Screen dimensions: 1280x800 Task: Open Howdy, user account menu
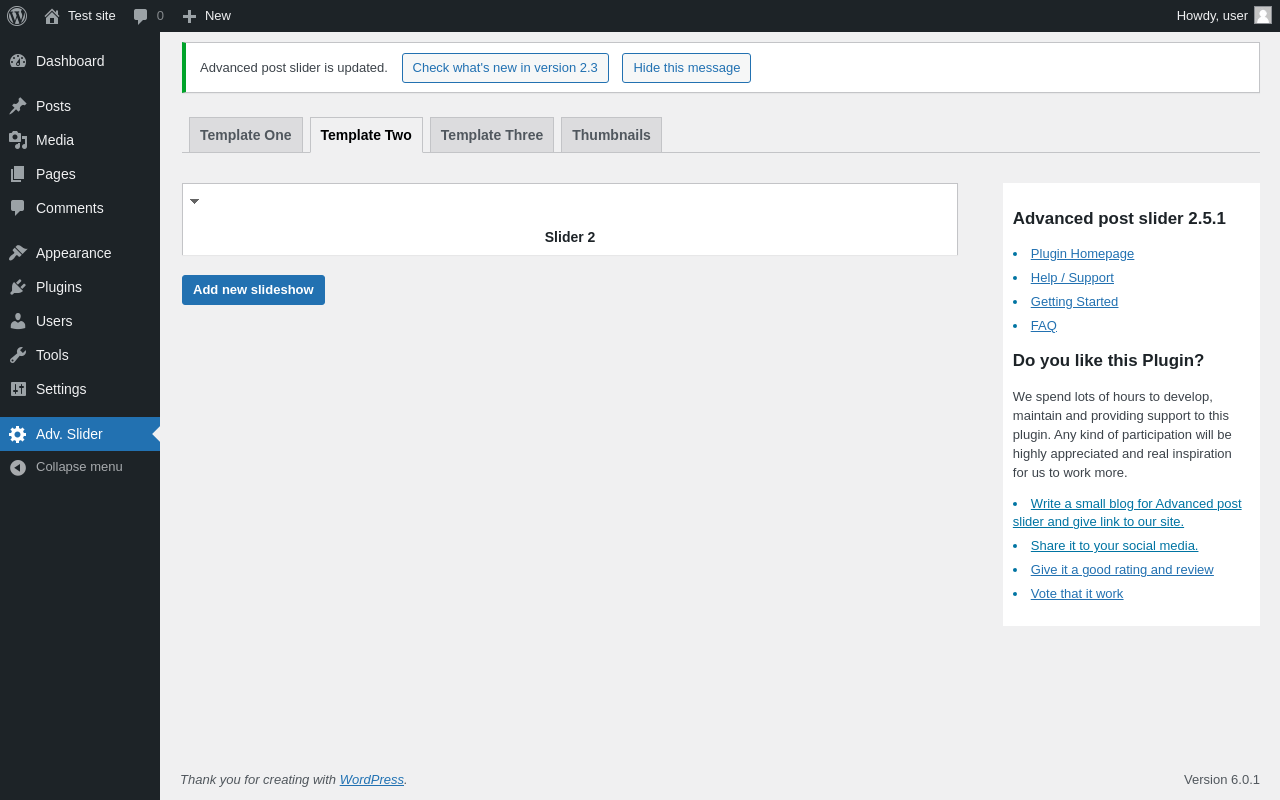[x=1223, y=16]
